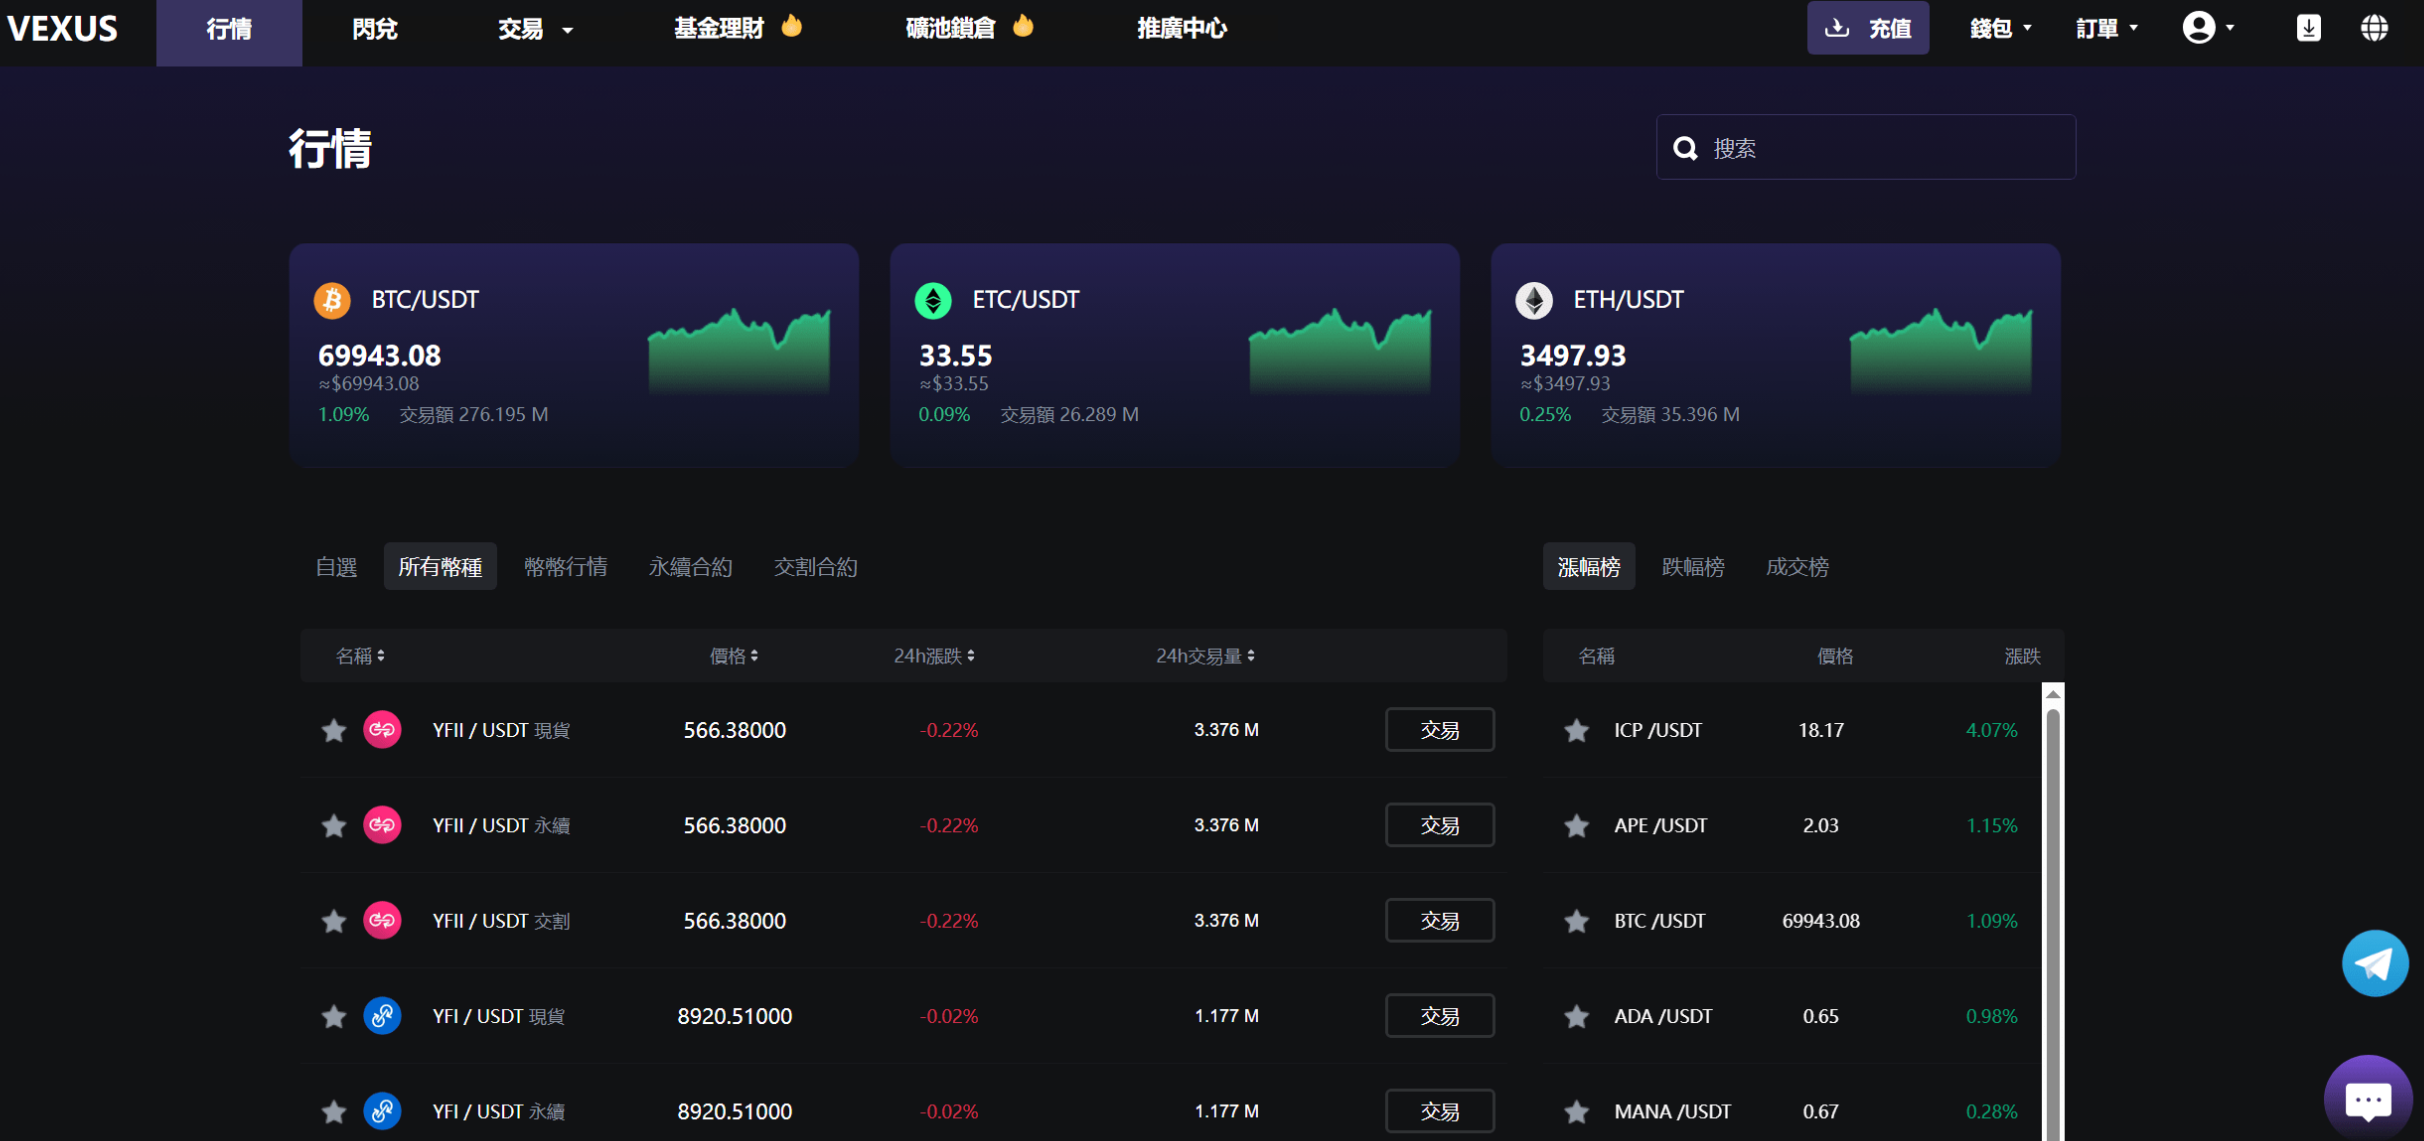Sort table by 名稱 column
Viewport: 2424px width, 1141px height.
click(x=360, y=656)
